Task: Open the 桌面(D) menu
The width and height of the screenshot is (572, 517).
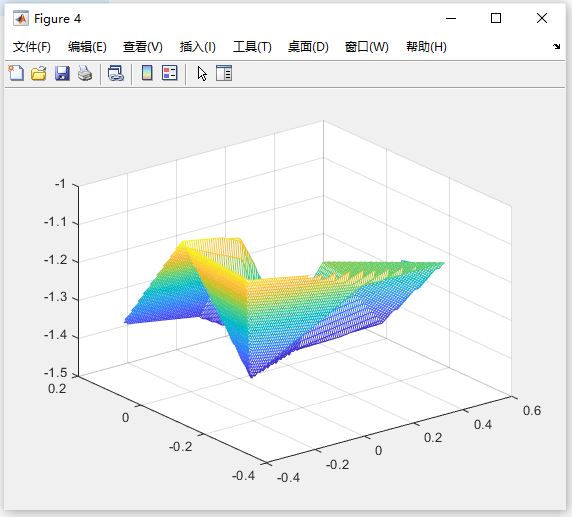Action: coord(308,47)
